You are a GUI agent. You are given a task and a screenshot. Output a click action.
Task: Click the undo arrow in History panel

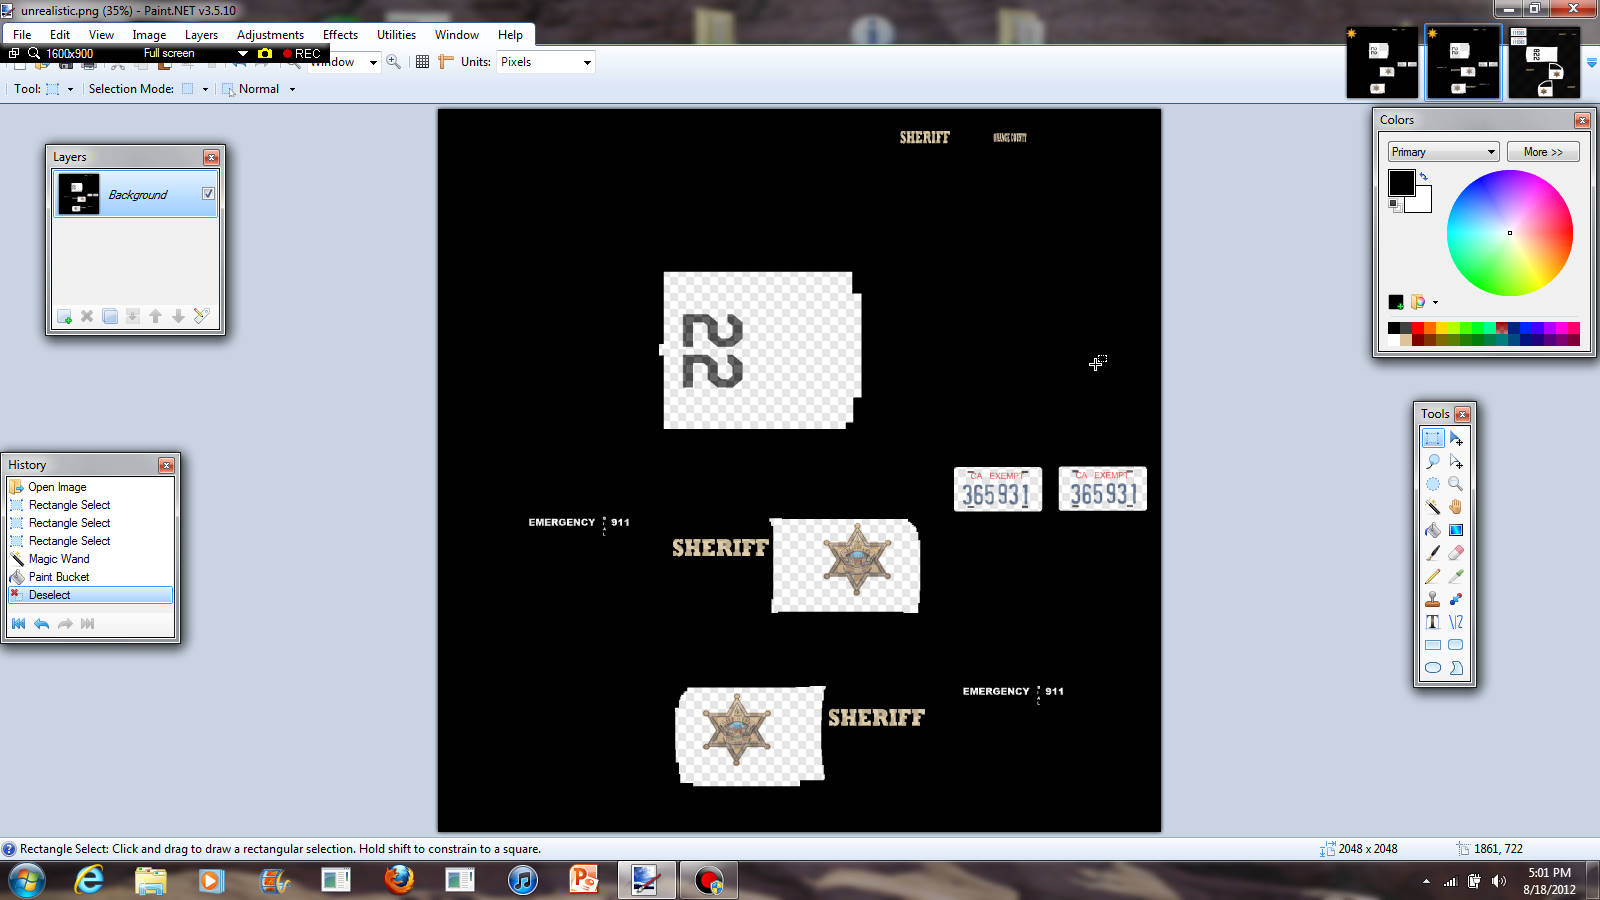point(41,624)
